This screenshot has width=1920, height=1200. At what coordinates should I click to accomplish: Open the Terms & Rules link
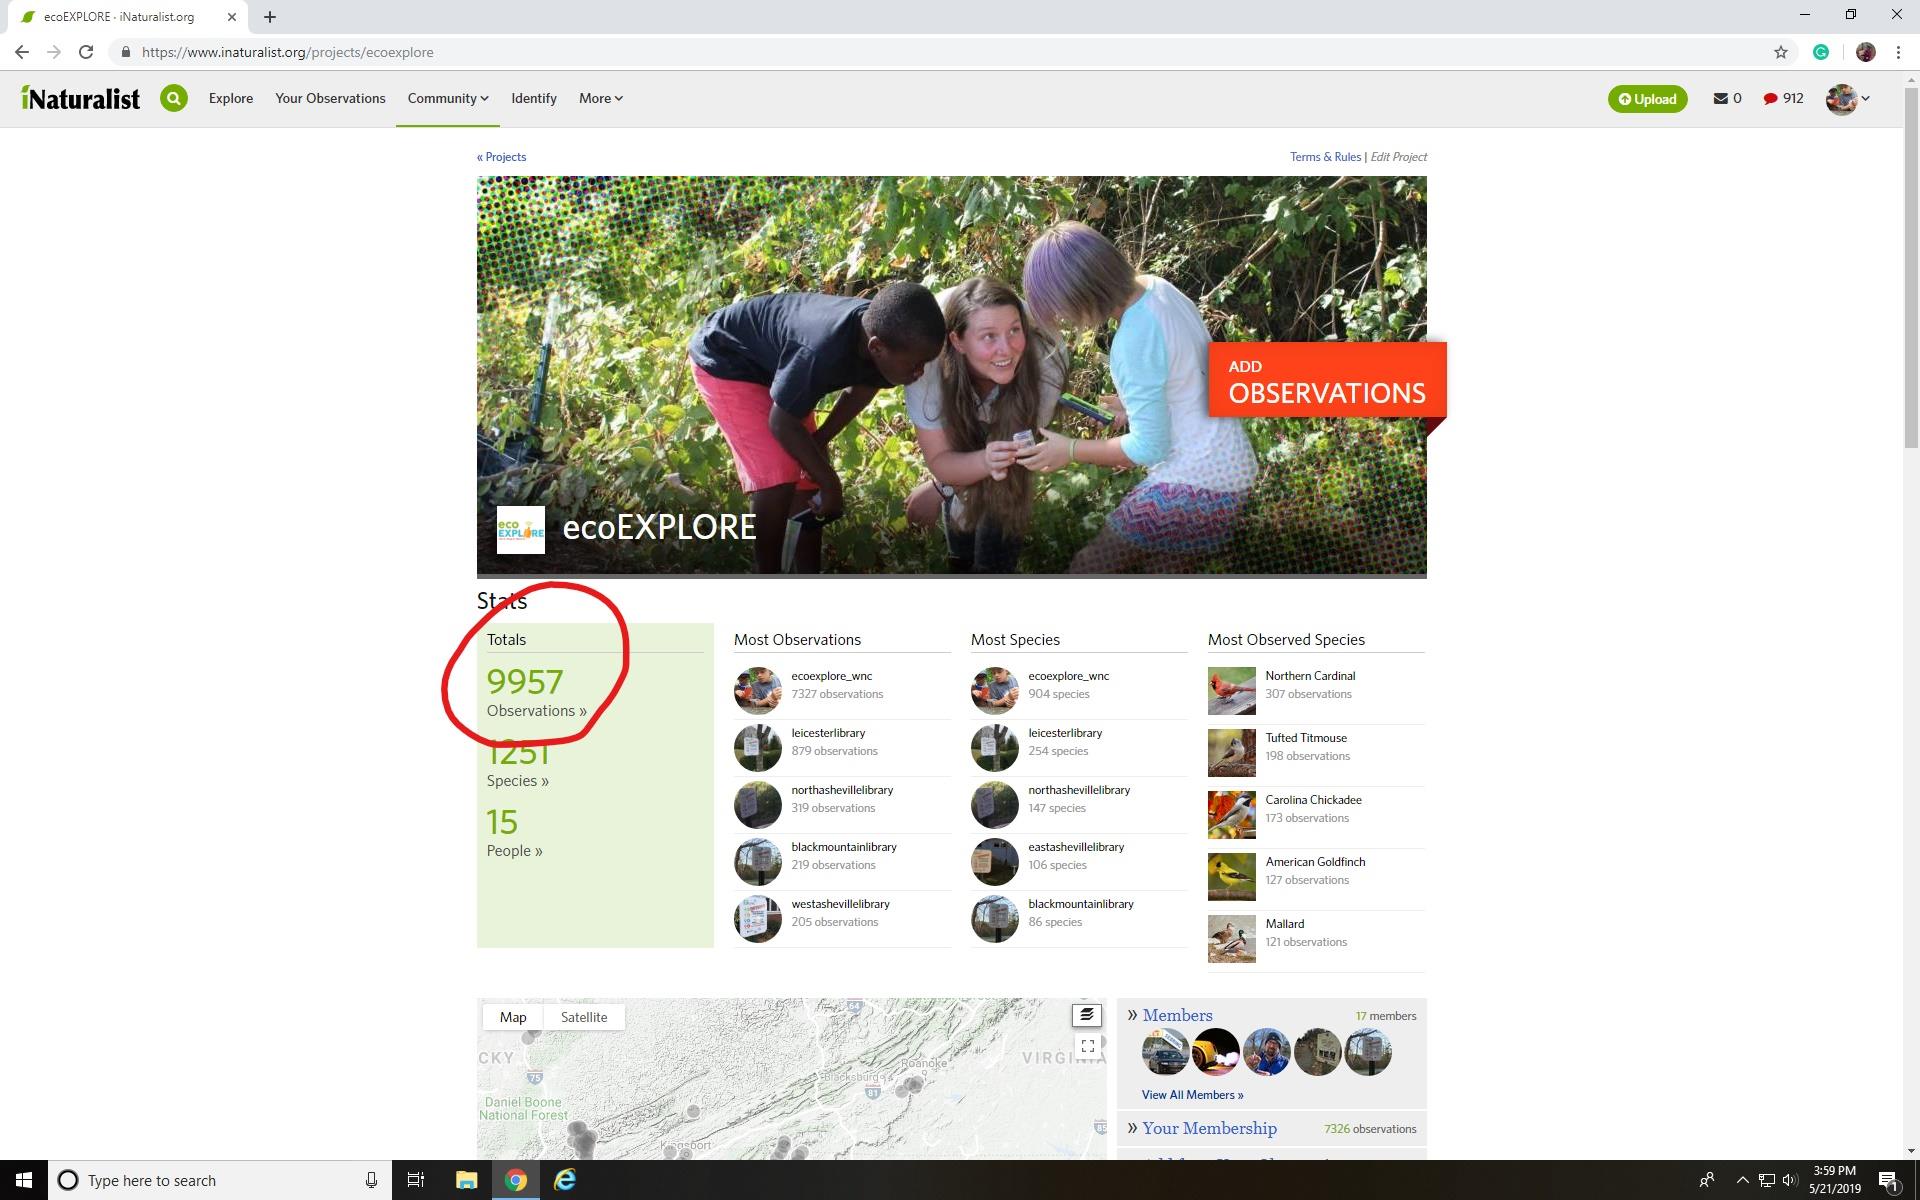[x=1325, y=157]
